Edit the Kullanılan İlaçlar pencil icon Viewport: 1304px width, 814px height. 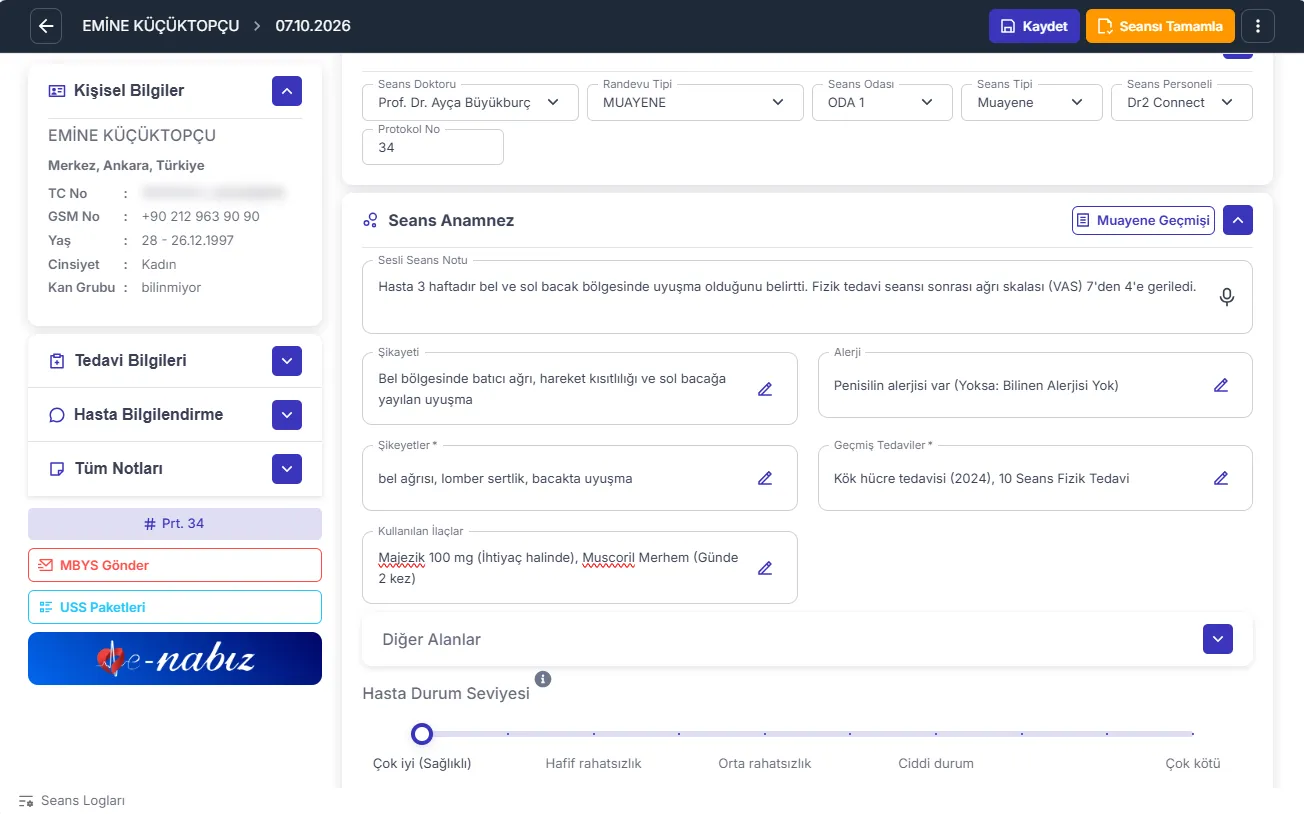765,568
